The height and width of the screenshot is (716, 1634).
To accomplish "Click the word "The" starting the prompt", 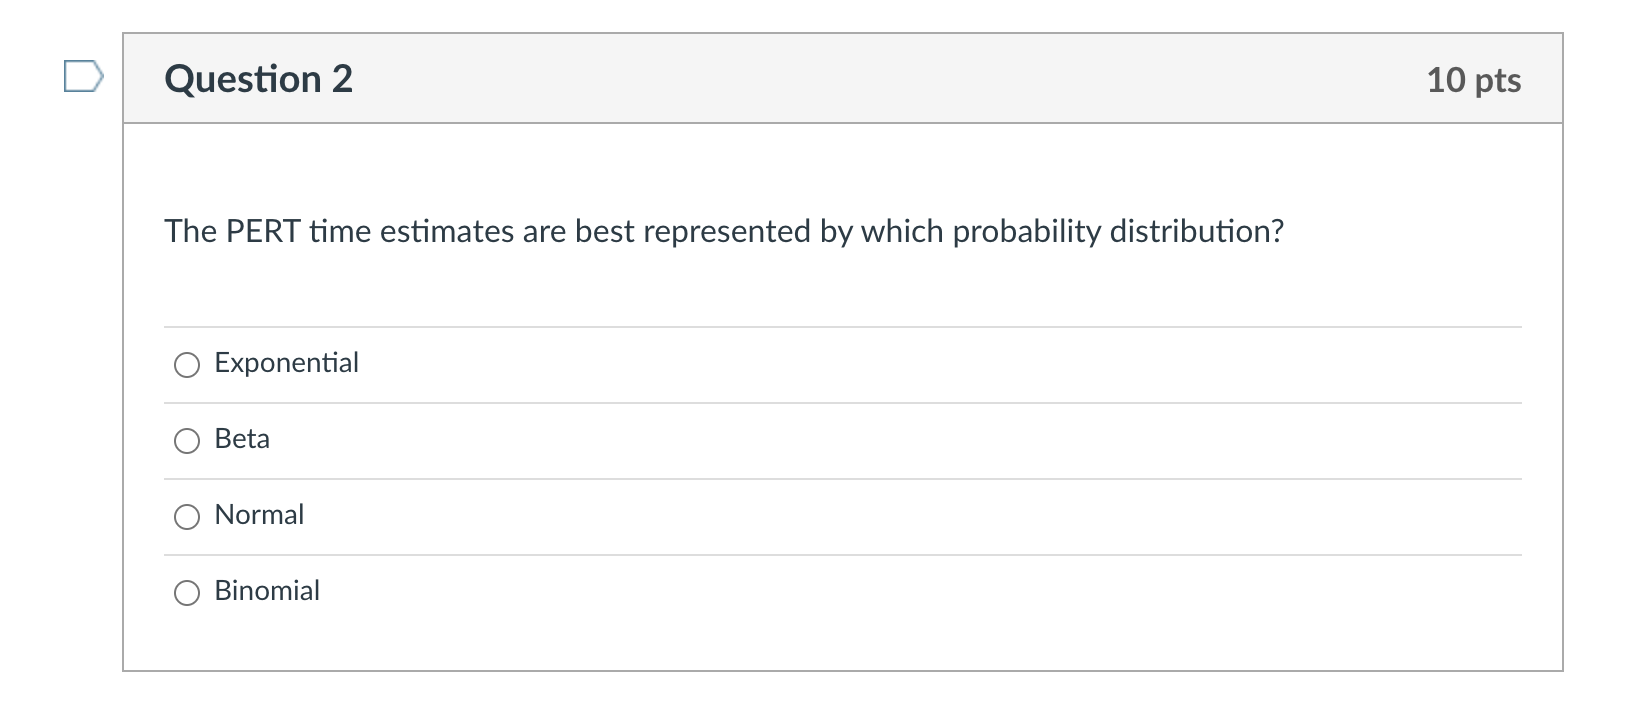I will click(x=191, y=232).
